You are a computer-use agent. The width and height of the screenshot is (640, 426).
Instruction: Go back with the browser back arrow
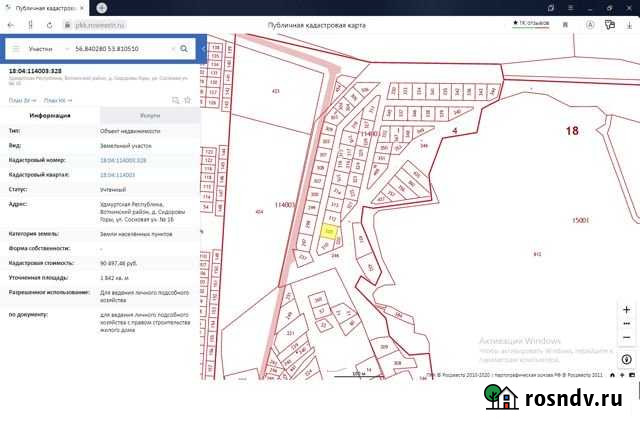[11, 25]
